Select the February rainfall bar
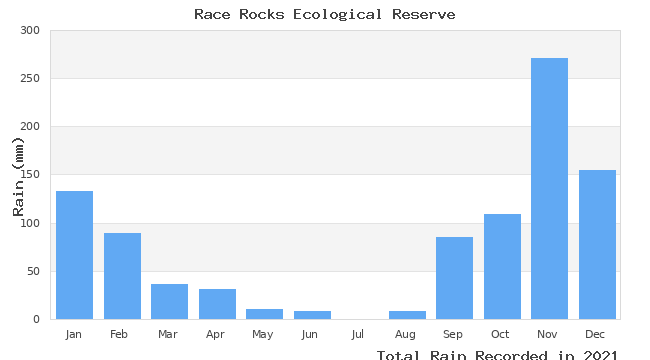This screenshot has width=650, height=360. click(122, 276)
